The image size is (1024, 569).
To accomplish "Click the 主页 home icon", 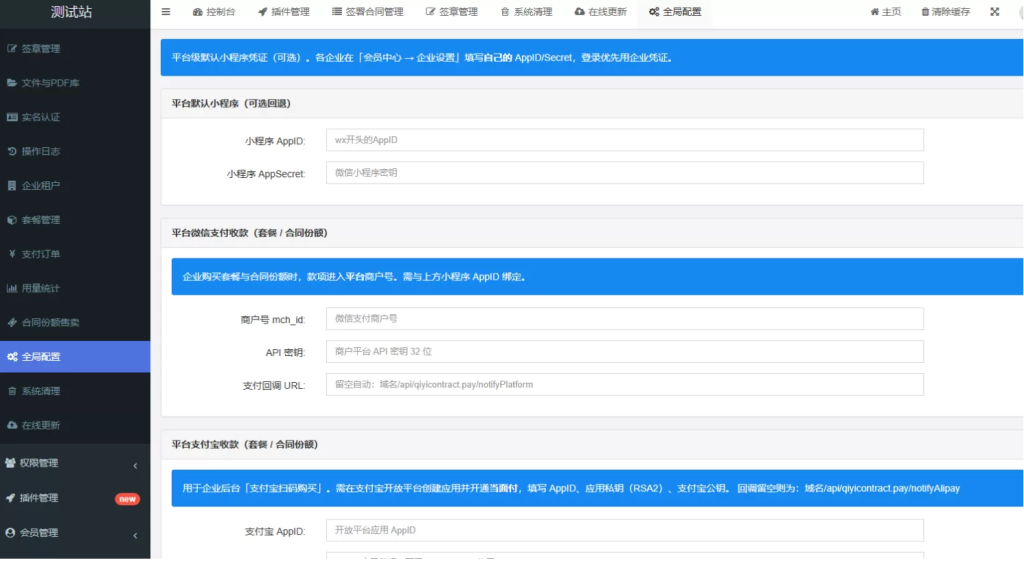I will tap(874, 12).
